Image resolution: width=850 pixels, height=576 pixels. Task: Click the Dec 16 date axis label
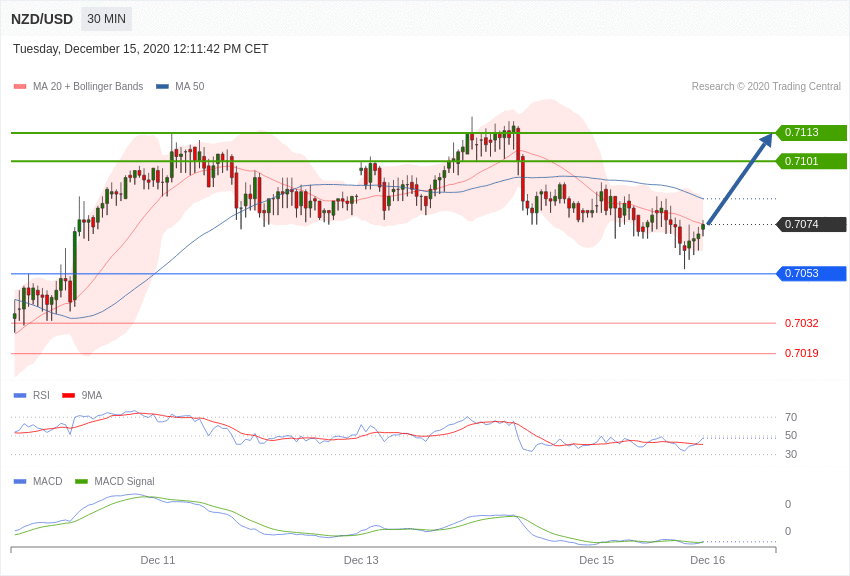pos(707,560)
